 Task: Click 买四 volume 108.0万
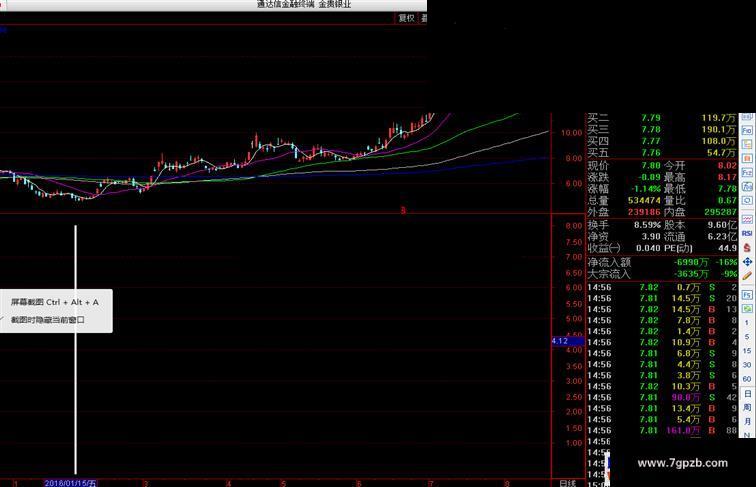point(719,141)
